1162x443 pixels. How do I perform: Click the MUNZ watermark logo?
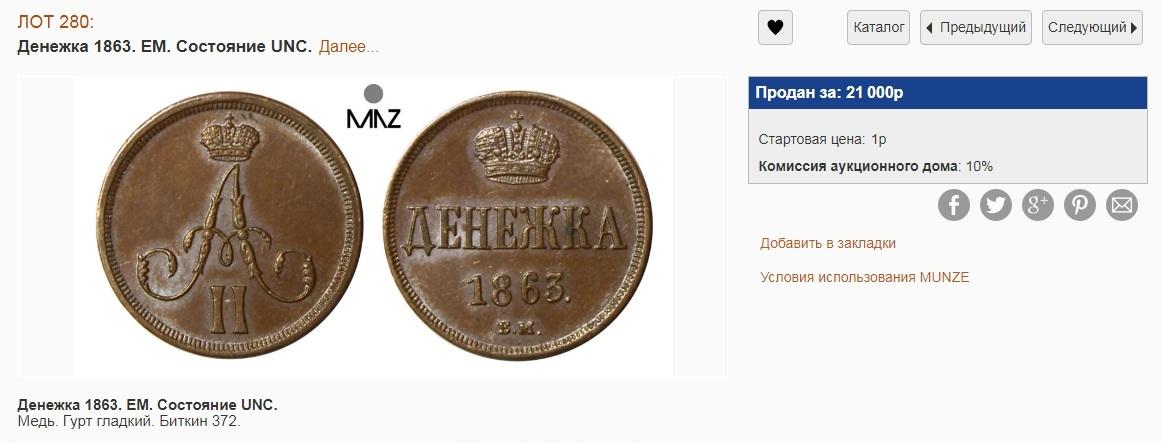(x=374, y=107)
